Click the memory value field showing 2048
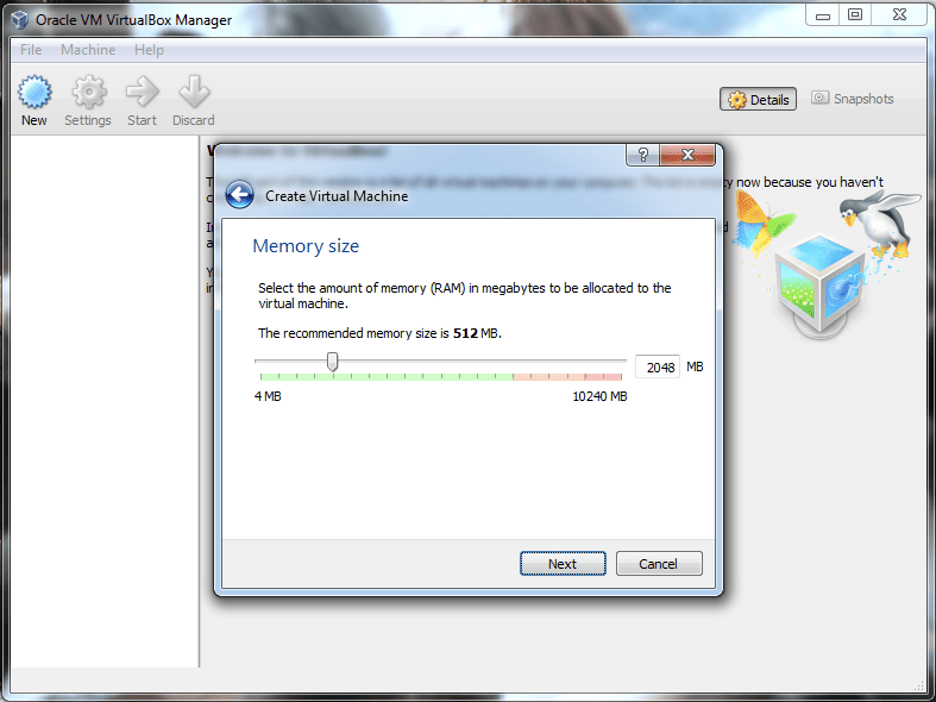The image size is (936, 702). pos(657,367)
